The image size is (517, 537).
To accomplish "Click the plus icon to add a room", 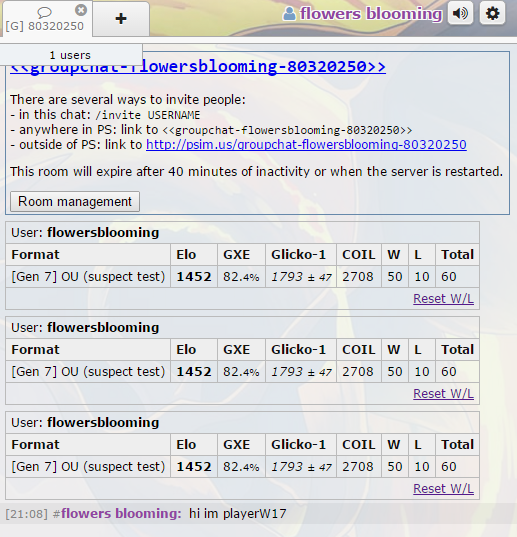I will [x=121, y=18].
